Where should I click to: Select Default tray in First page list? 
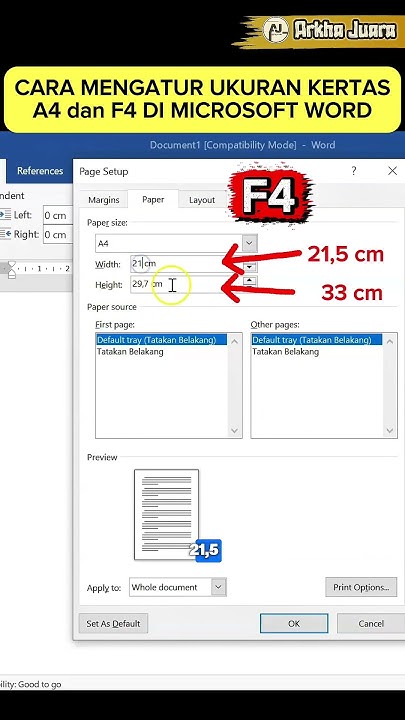[x=162, y=340]
